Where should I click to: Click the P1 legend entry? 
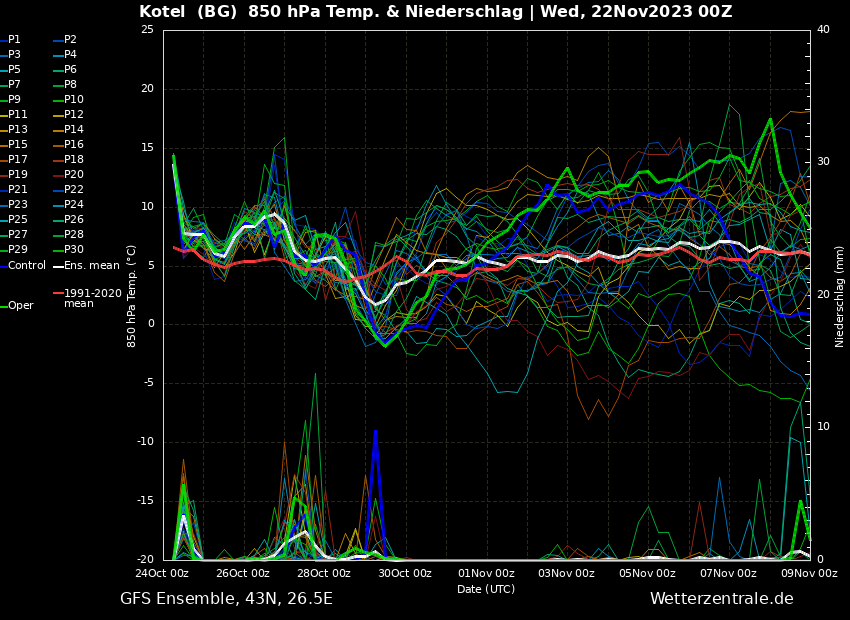coord(14,40)
